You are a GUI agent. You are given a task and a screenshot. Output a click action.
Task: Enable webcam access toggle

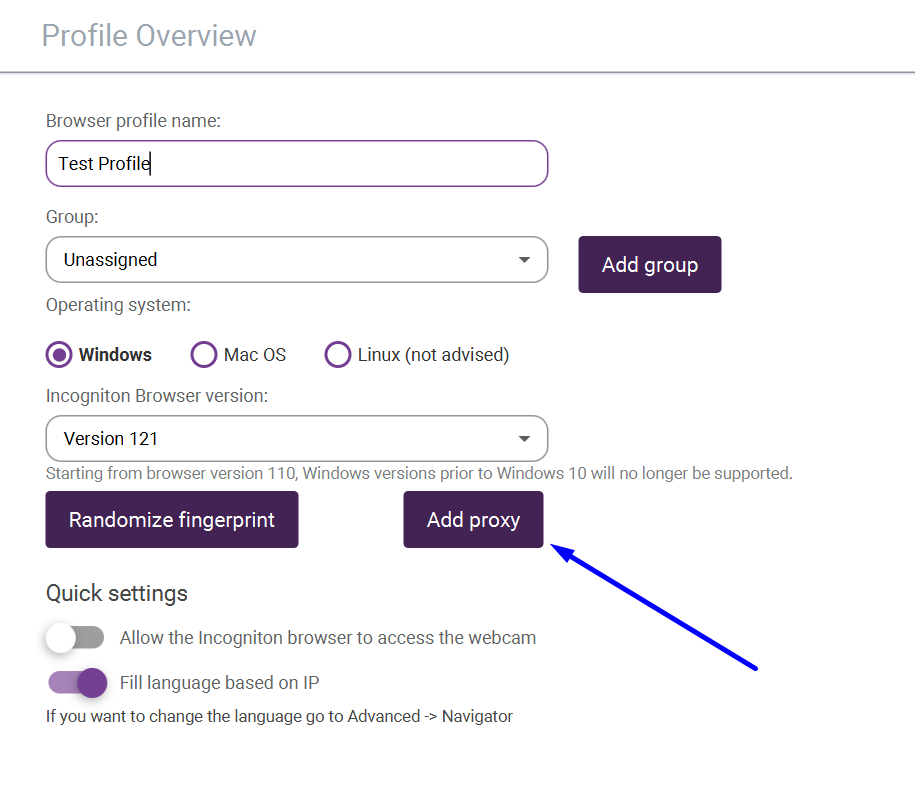pos(76,638)
